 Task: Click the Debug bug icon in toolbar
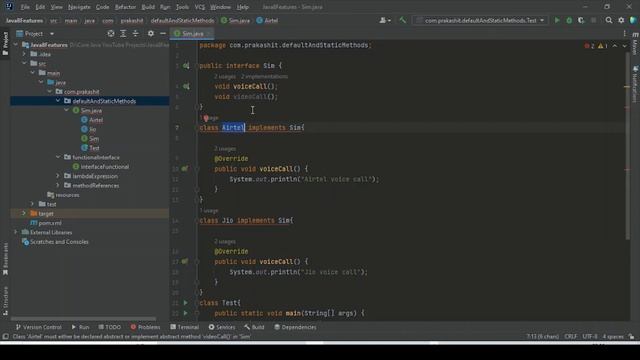(x=569, y=20)
